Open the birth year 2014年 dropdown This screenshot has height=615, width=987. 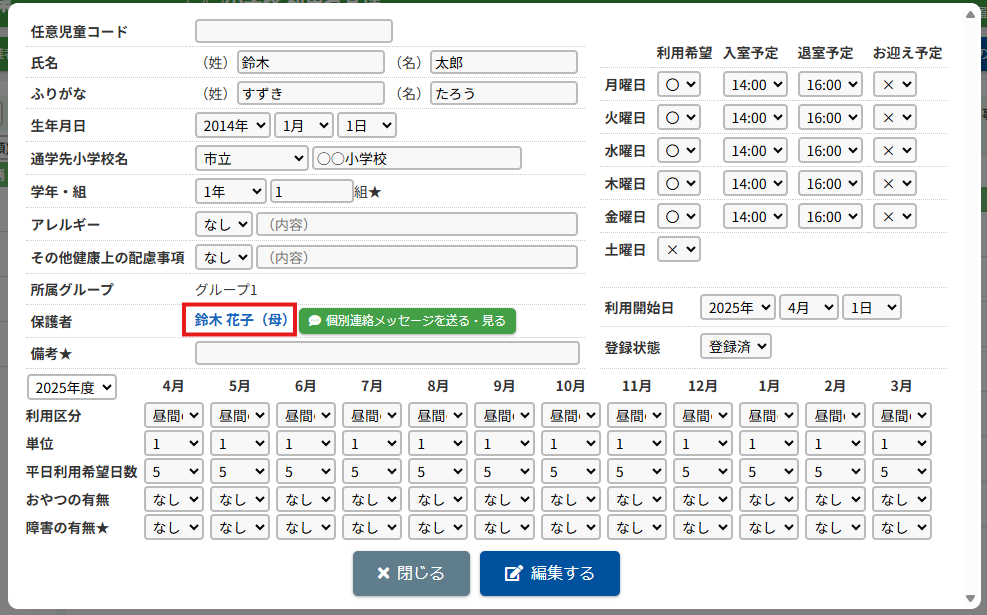(233, 126)
